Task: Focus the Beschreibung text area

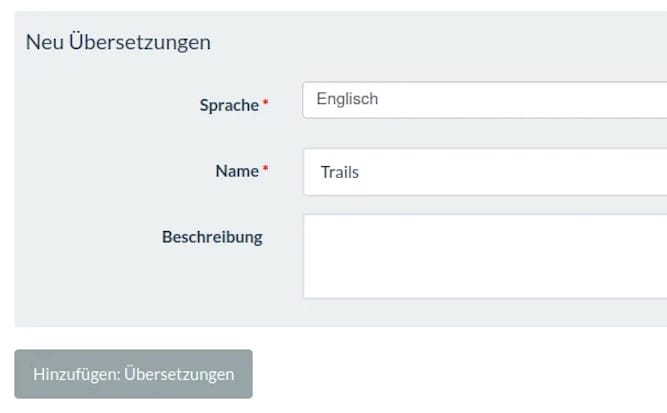Action: (x=484, y=256)
